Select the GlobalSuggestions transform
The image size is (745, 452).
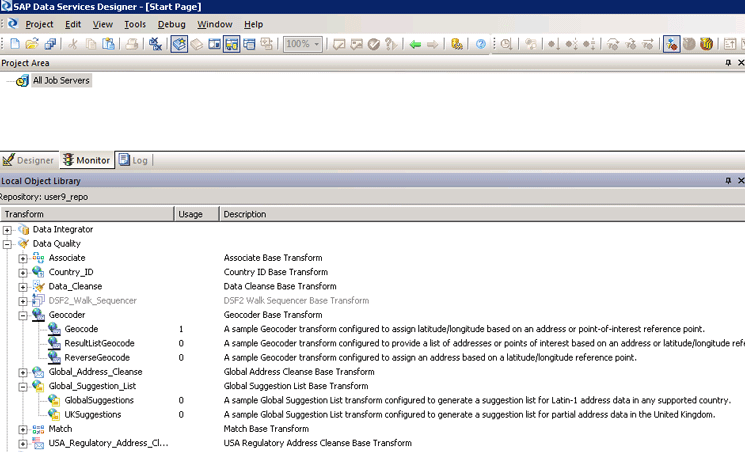click(99, 400)
